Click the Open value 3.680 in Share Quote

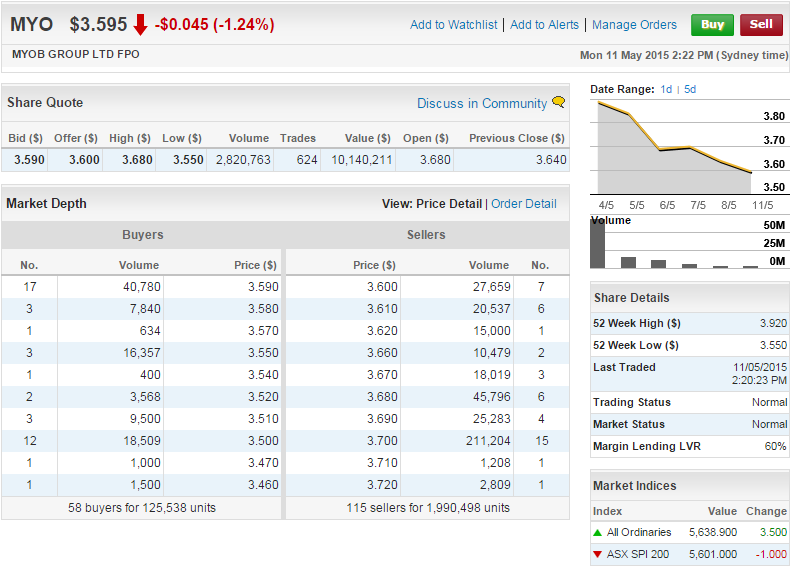click(435, 160)
